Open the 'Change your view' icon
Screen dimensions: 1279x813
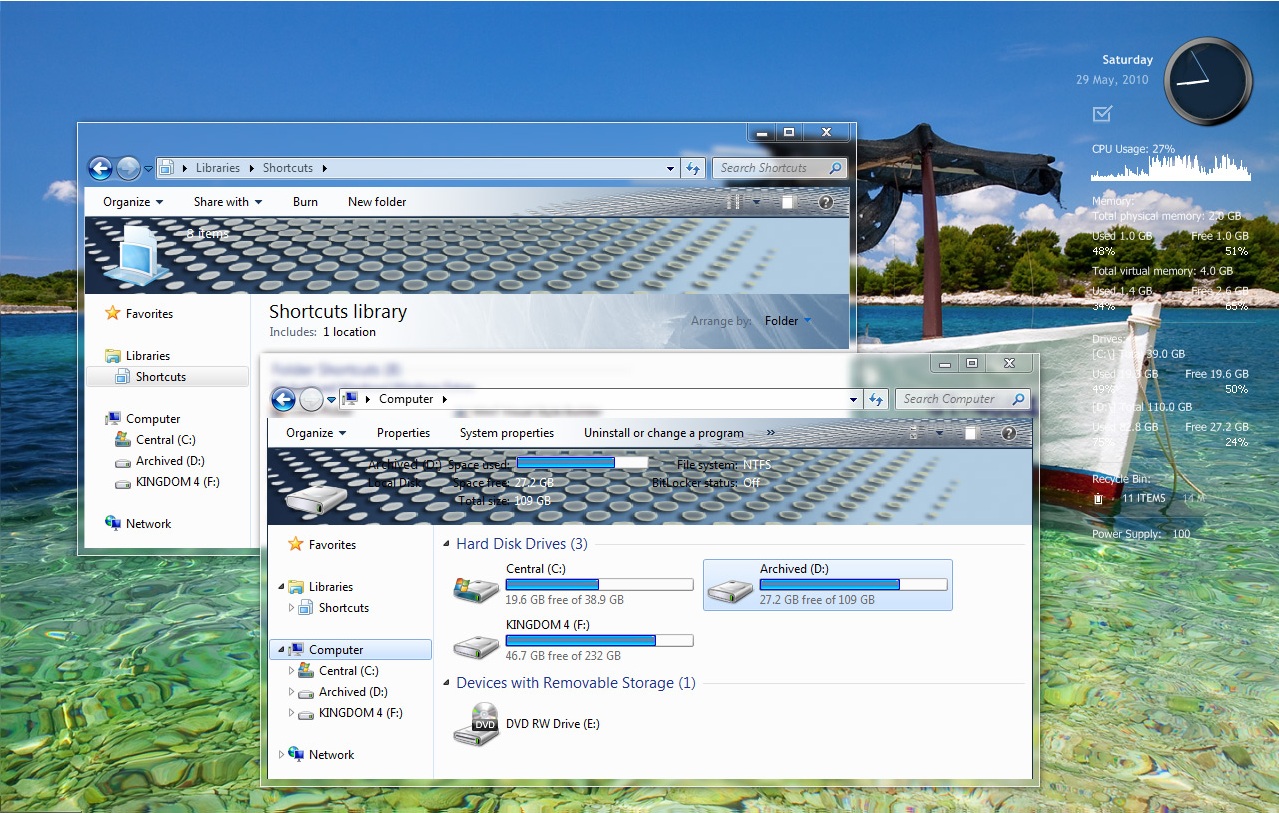pyautogui.click(x=913, y=432)
